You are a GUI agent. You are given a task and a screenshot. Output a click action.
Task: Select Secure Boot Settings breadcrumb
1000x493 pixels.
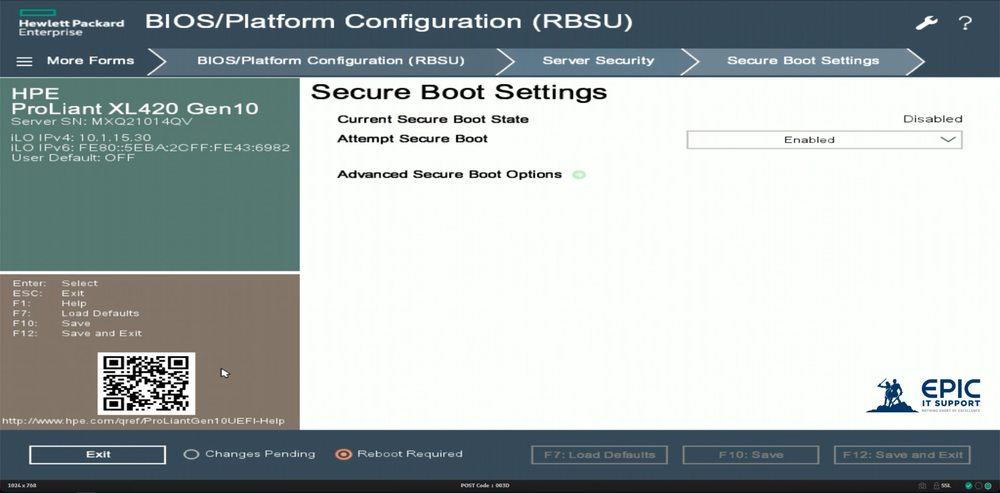803,61
